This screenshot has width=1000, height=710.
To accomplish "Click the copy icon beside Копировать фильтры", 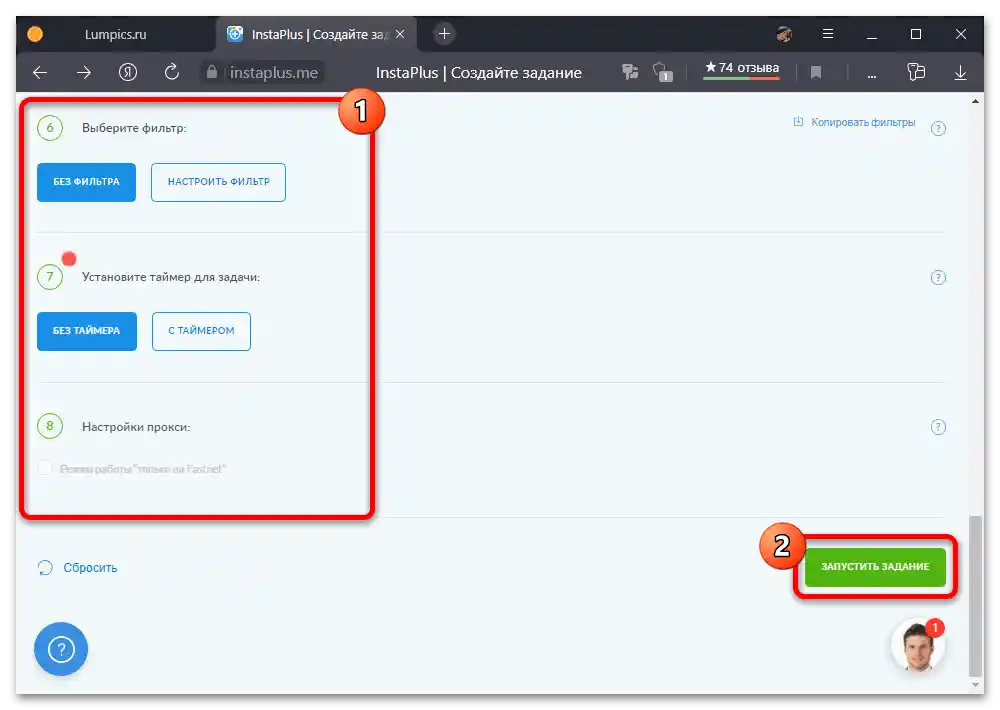I will pyautogui.click(x=798, y=122).
